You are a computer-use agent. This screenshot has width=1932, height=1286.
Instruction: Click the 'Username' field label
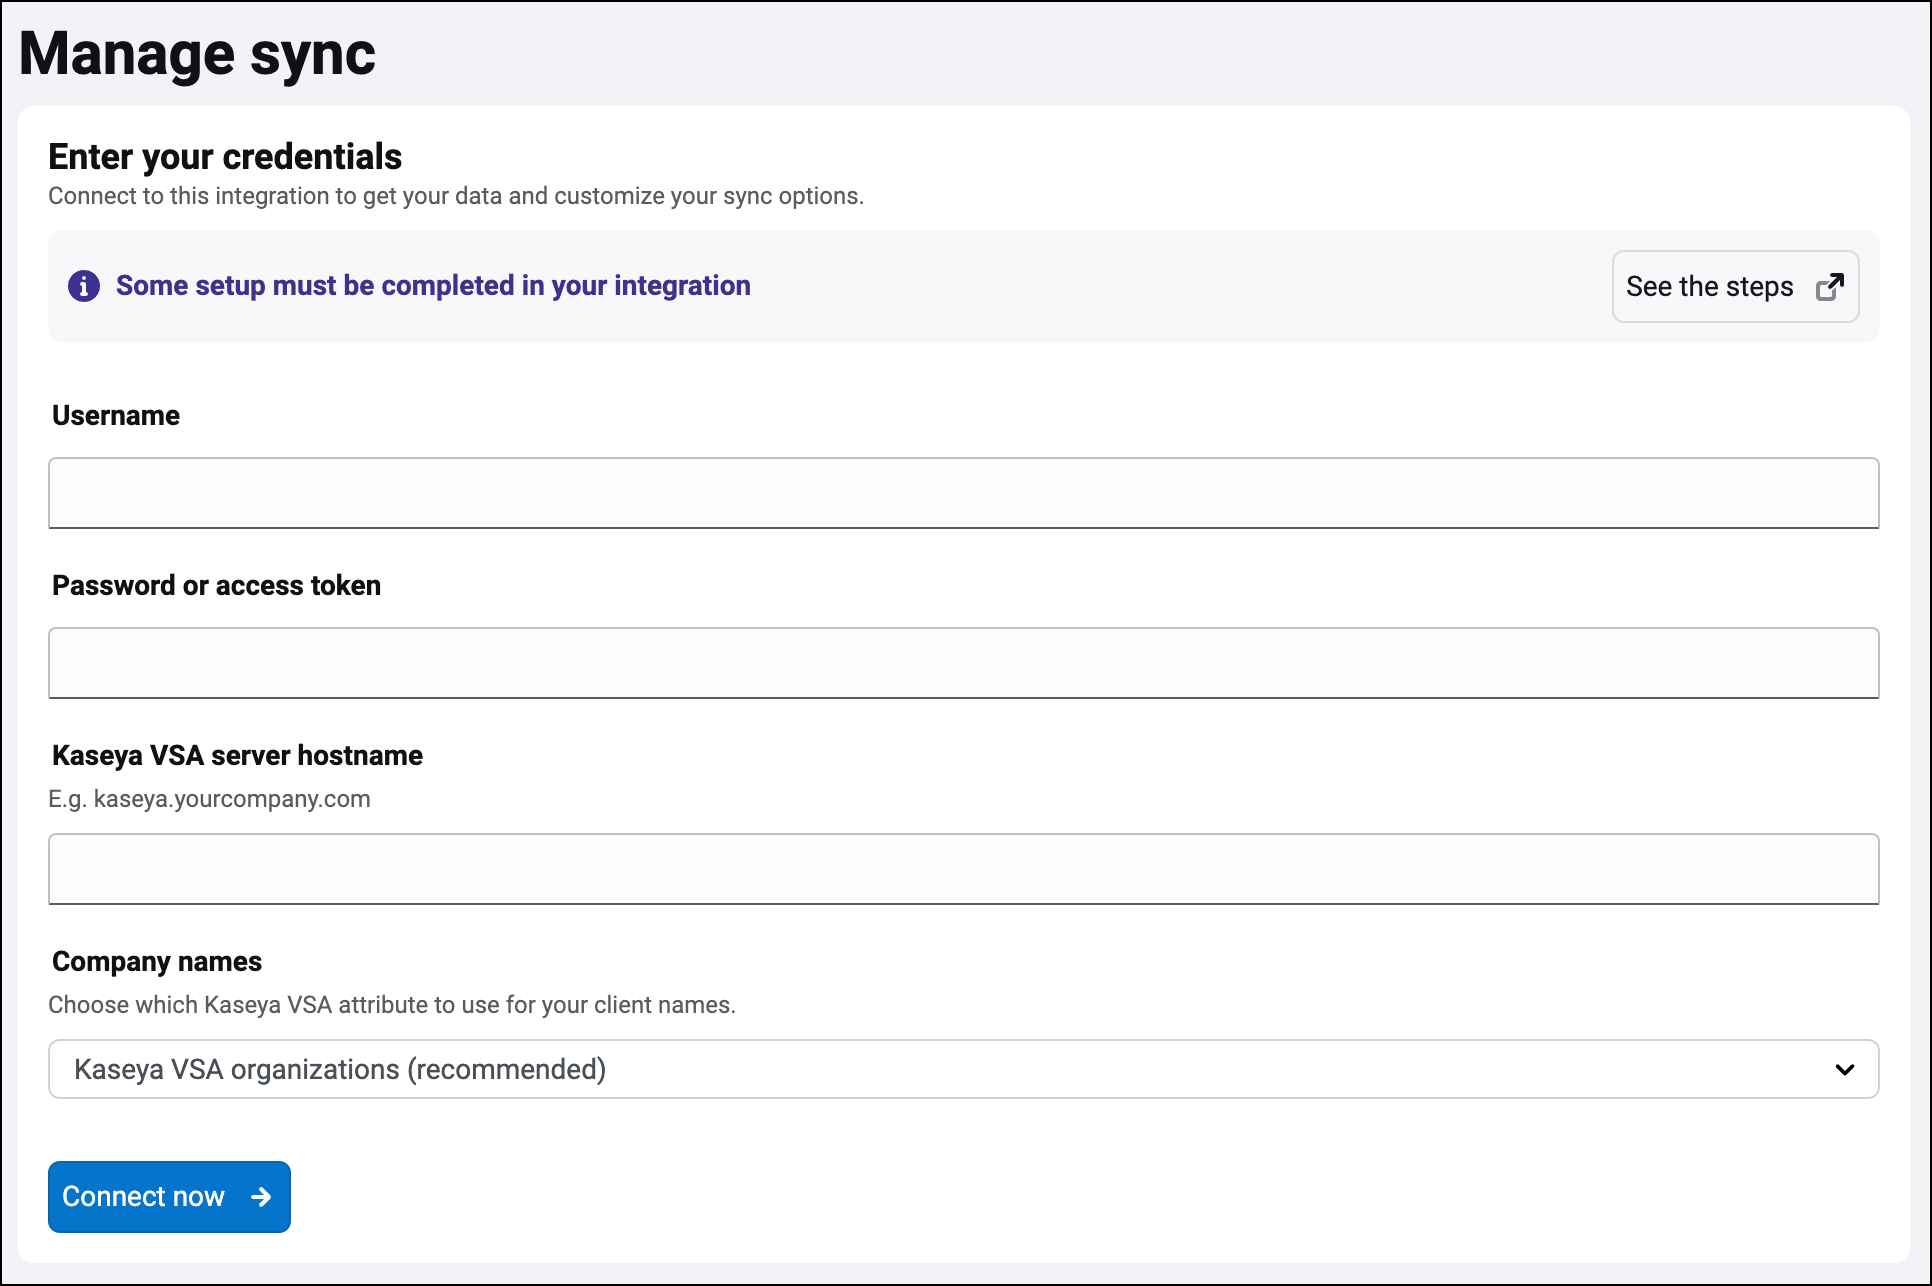[116, 416]
